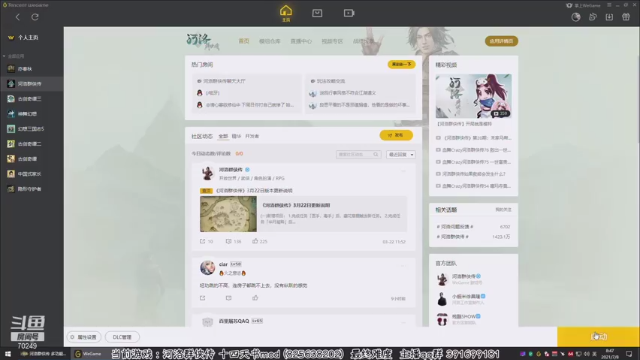This screenshot has width=640, height=360.
Task: Select the 中国式家长 game in sidebar
Action: click(32, 174)
